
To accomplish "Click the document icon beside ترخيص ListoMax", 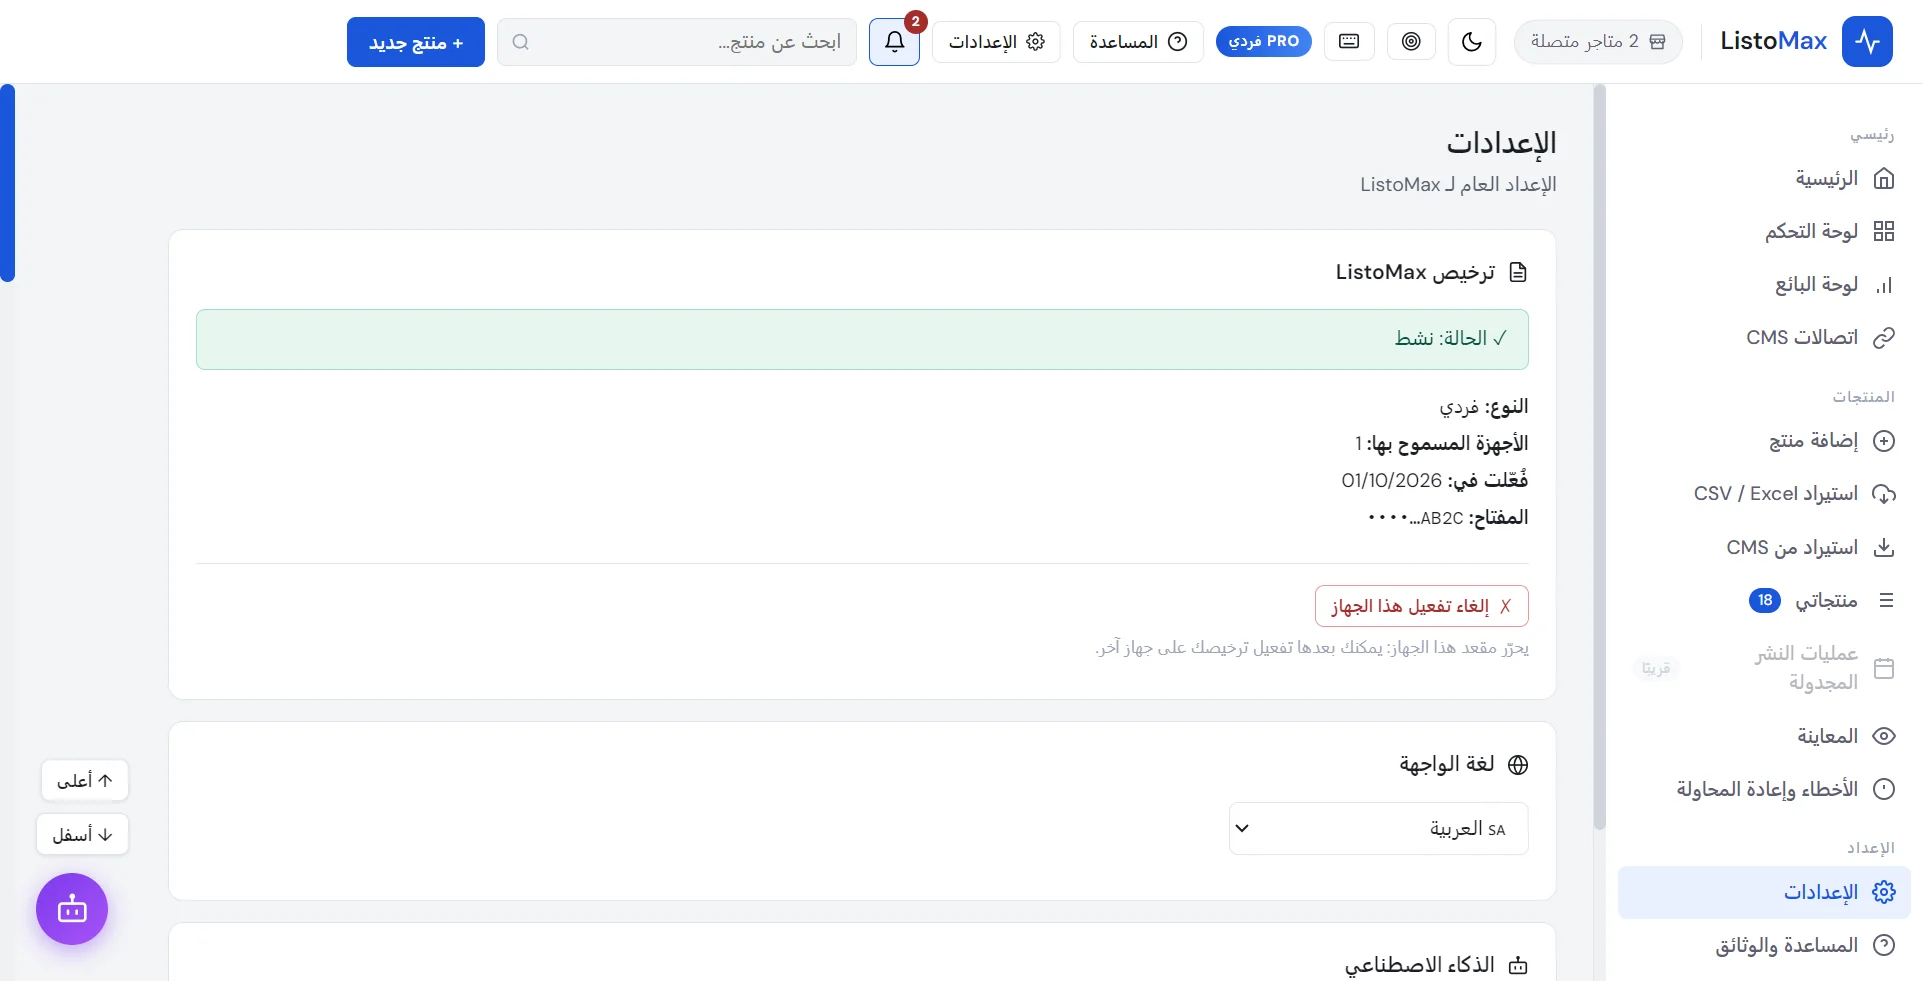I will click(x=1518, y=272).
